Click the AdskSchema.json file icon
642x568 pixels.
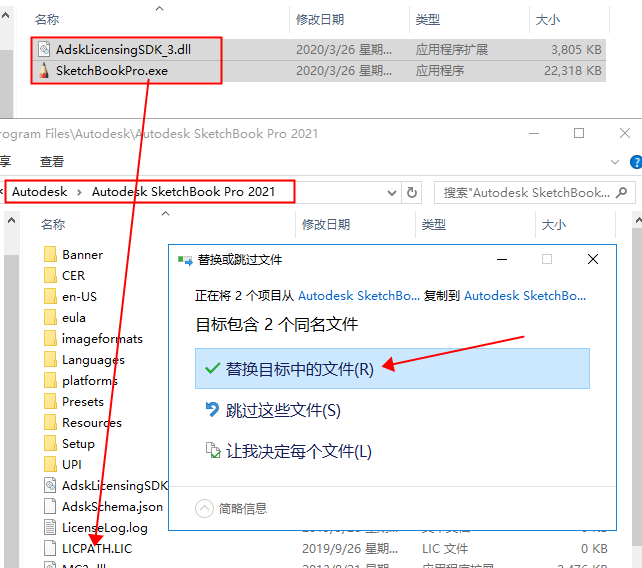pos(50,507)
